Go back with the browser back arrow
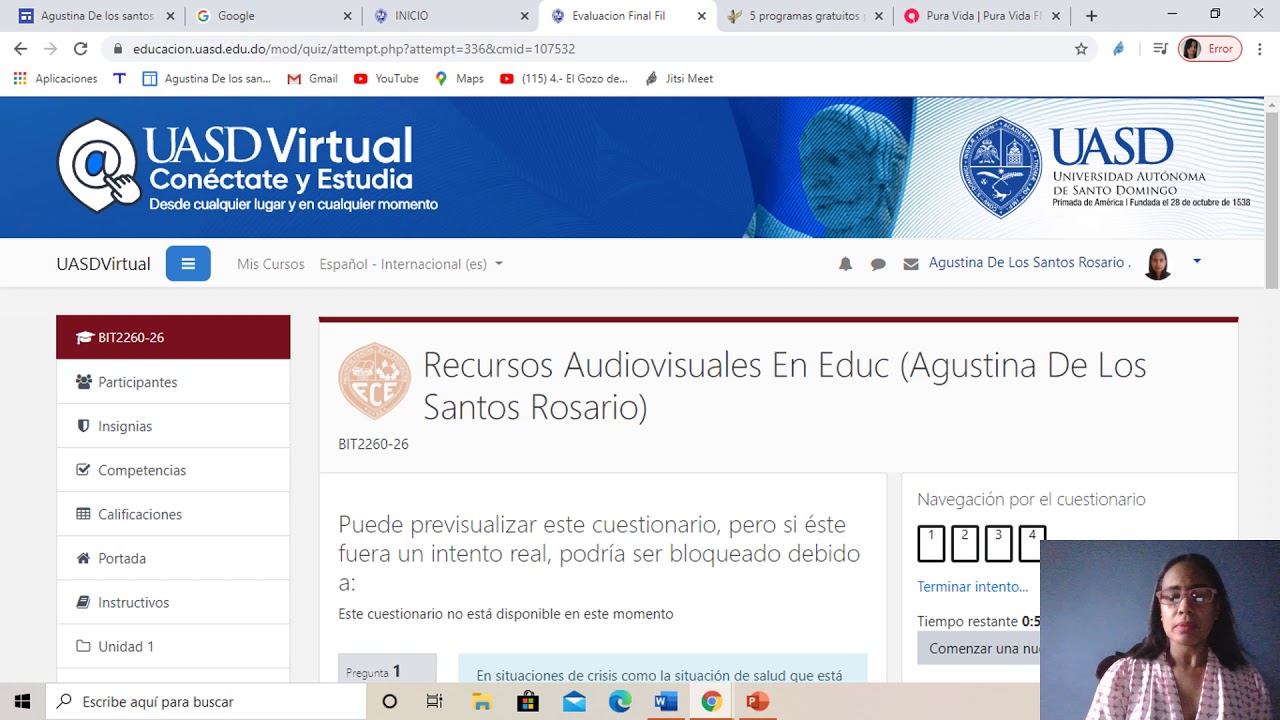The width and height of the screenshot is (1280, 720). pos(20,48)
